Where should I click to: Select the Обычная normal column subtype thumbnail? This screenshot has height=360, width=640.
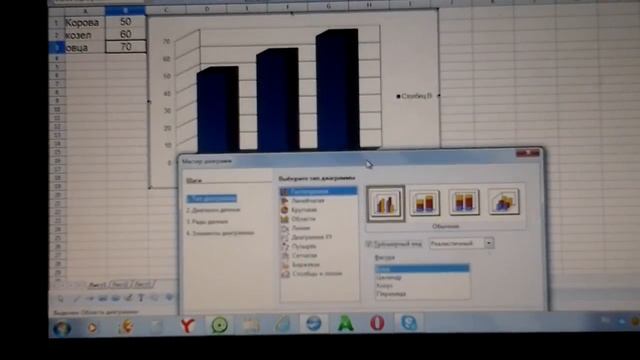[385, 203]
